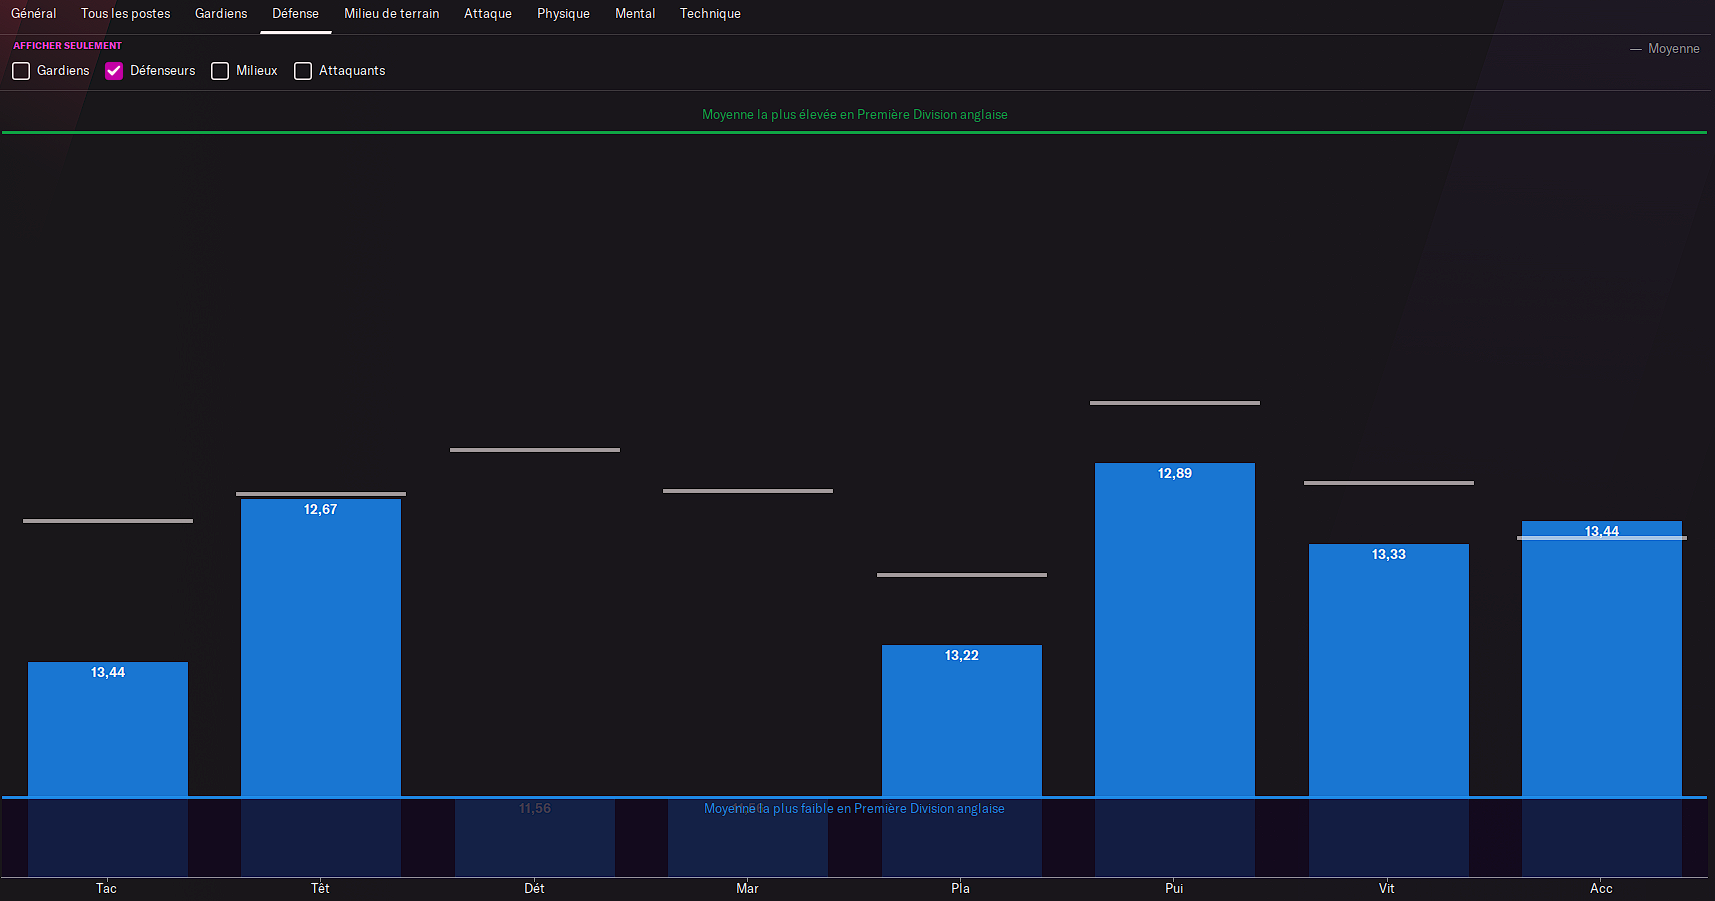Click the Vit axis label
The height and width of the screenshot is (901, 1715).
(1387, 889)
